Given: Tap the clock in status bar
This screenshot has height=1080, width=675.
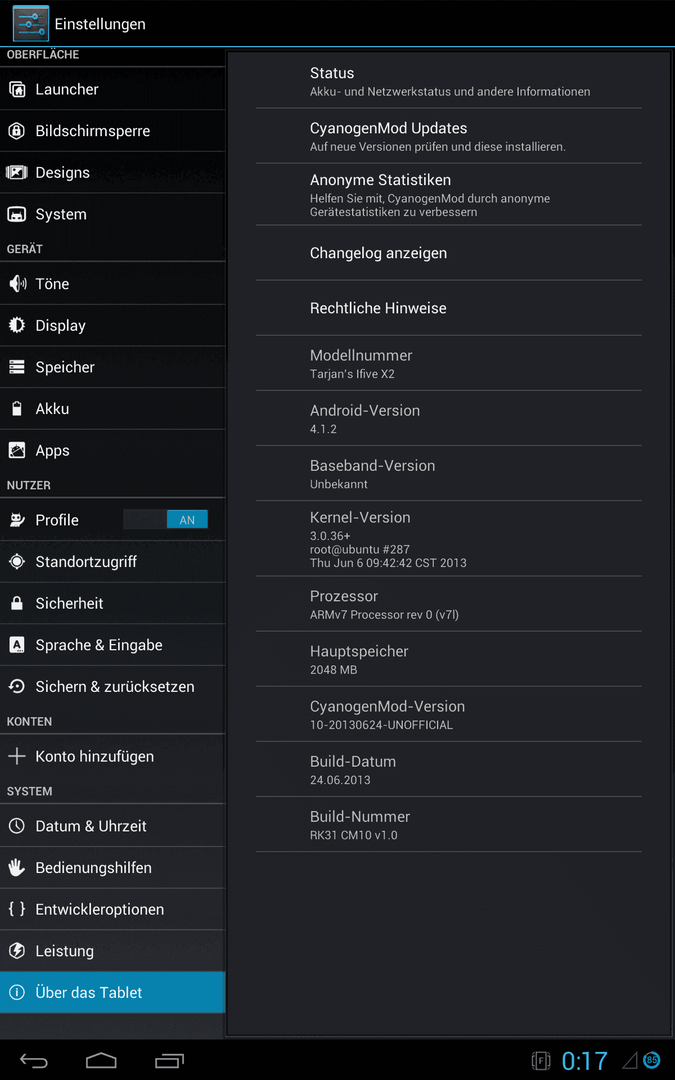Looking at the screenshot, I should 585,1061.
